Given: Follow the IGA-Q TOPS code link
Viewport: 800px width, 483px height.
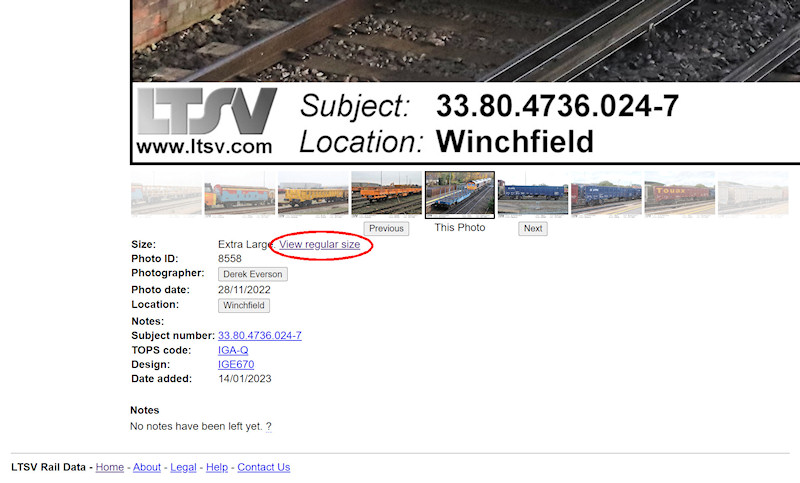Looking at the screenshot, I should [x=233, y=350].
